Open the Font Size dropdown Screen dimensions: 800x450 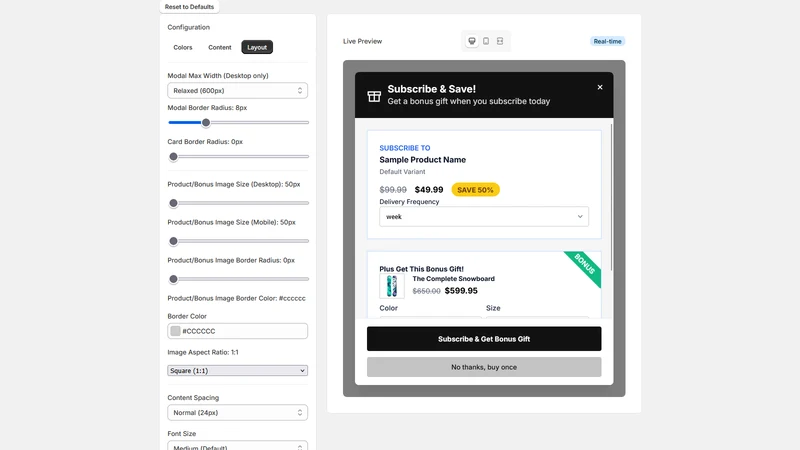click(x=237, y=445)
